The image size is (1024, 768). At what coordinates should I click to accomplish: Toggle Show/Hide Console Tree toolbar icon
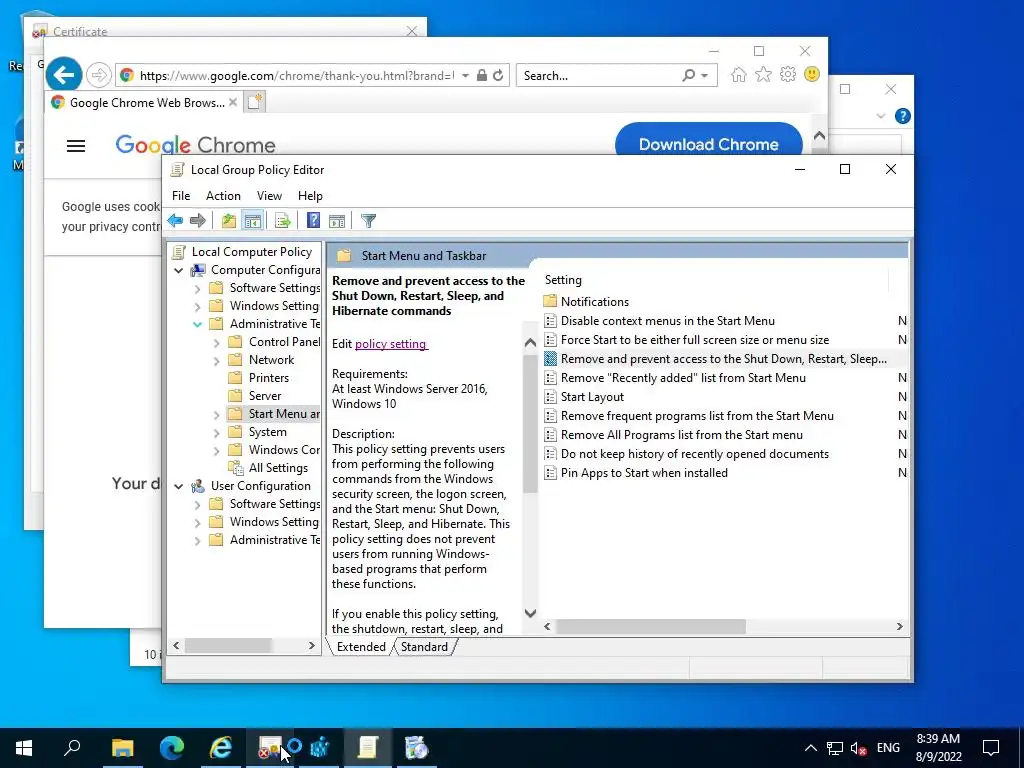(x=253, y=221)
